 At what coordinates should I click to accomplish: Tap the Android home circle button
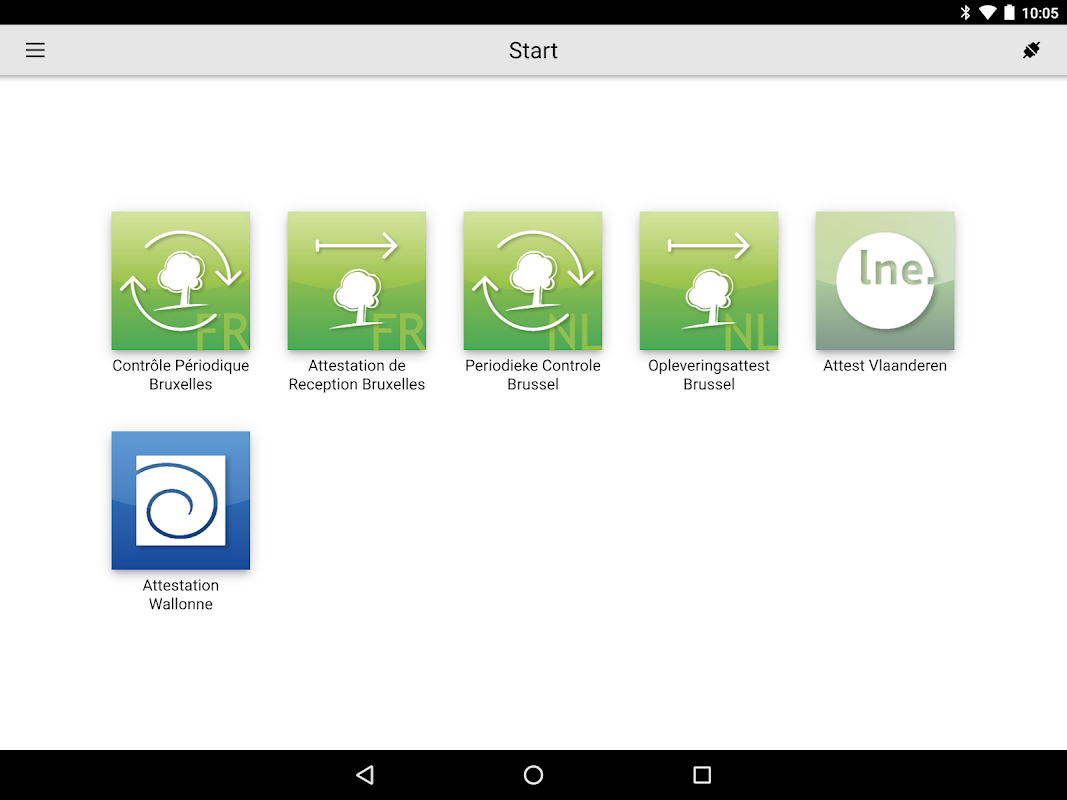click(x=534, y=775)
